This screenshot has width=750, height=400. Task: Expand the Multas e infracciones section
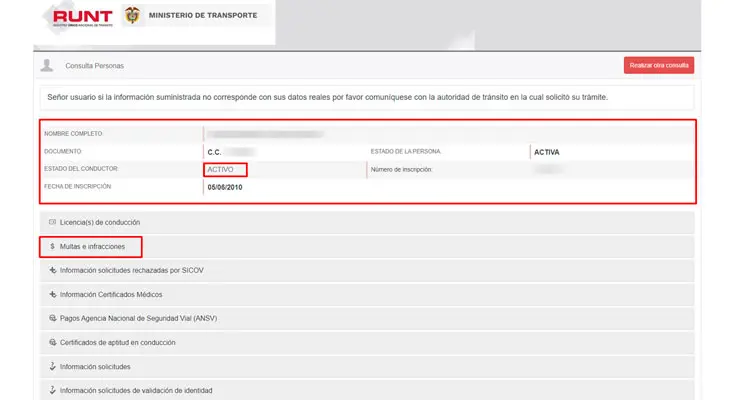367,246
